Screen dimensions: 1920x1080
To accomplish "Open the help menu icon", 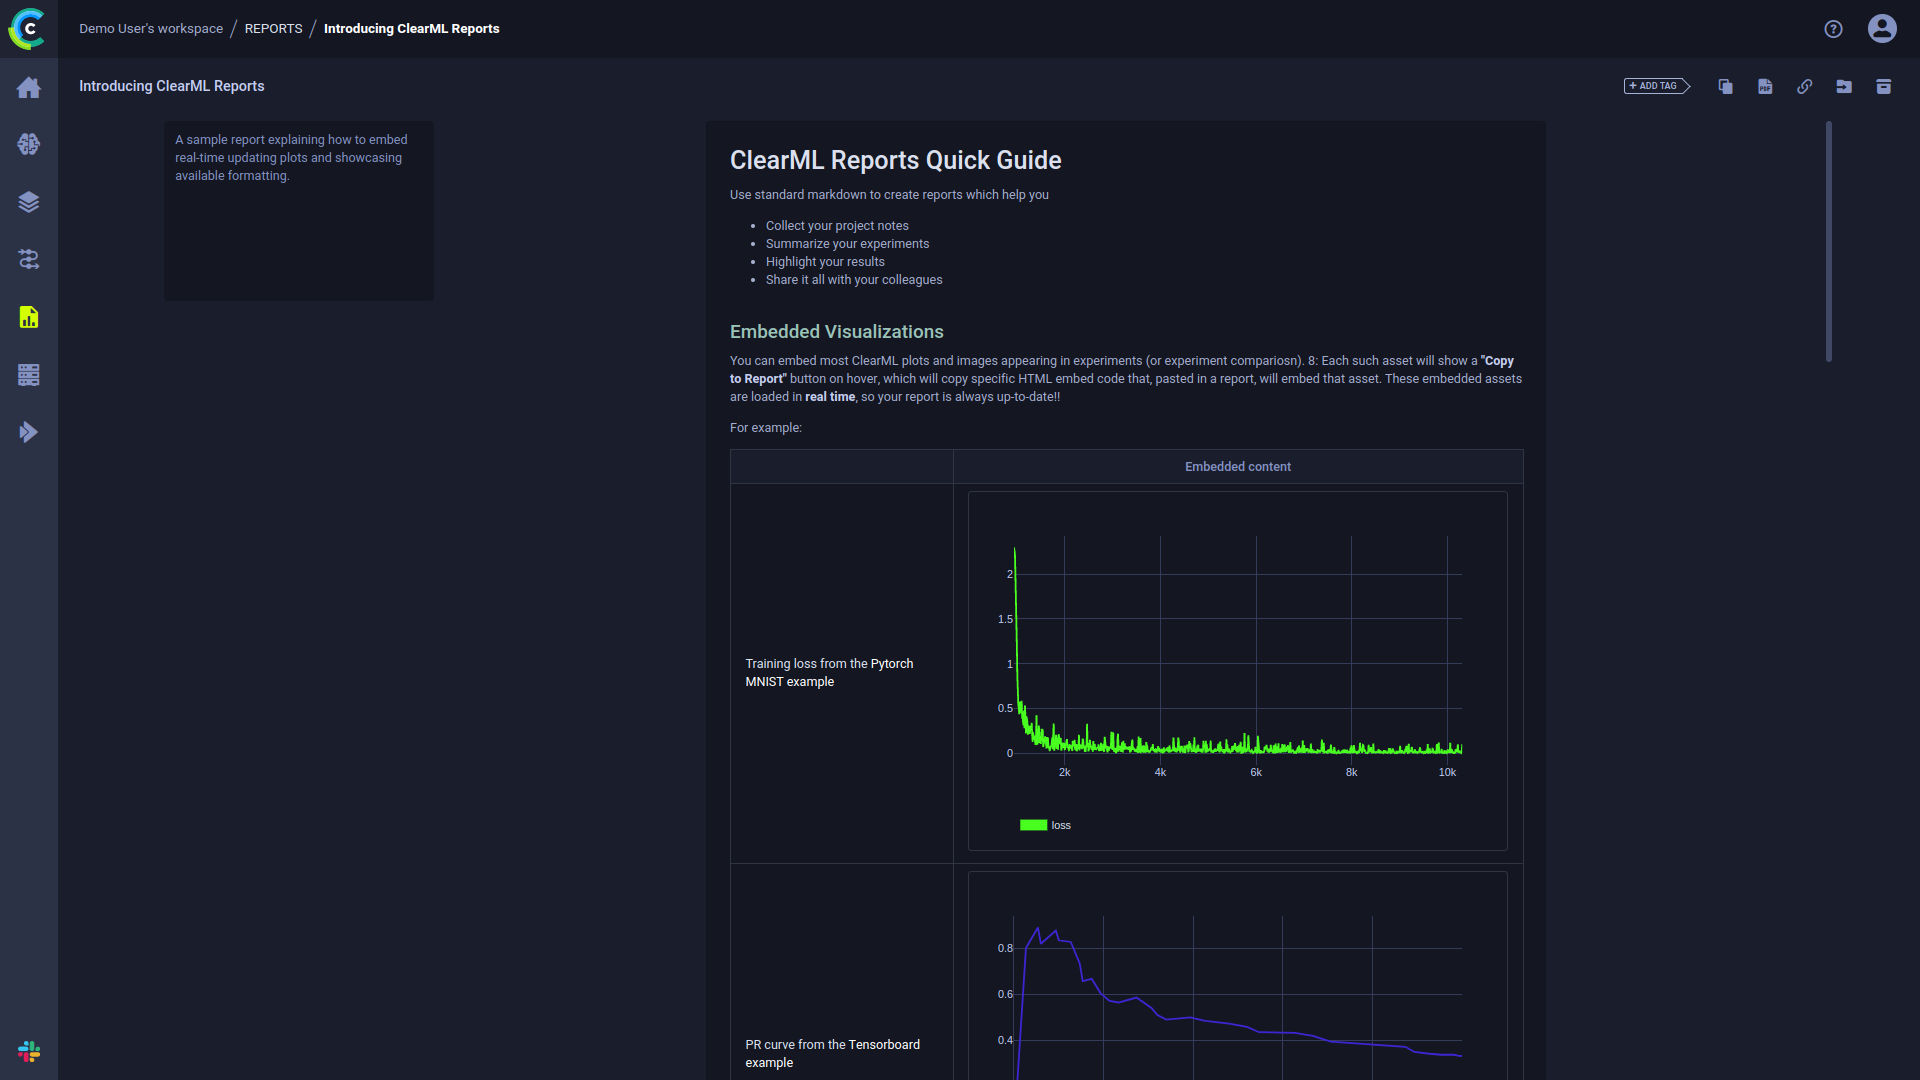I will (x=1833, y=29).
